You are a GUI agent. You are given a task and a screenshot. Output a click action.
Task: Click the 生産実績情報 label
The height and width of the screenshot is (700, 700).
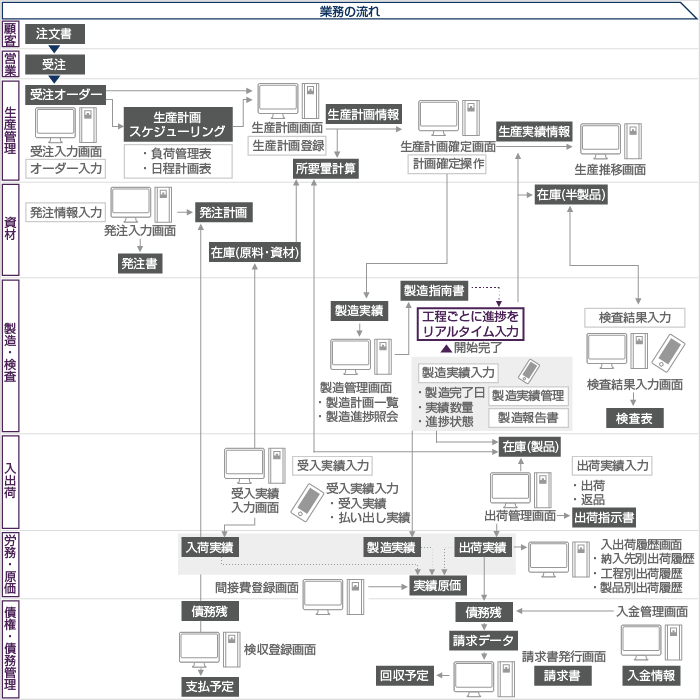(534, 131)
